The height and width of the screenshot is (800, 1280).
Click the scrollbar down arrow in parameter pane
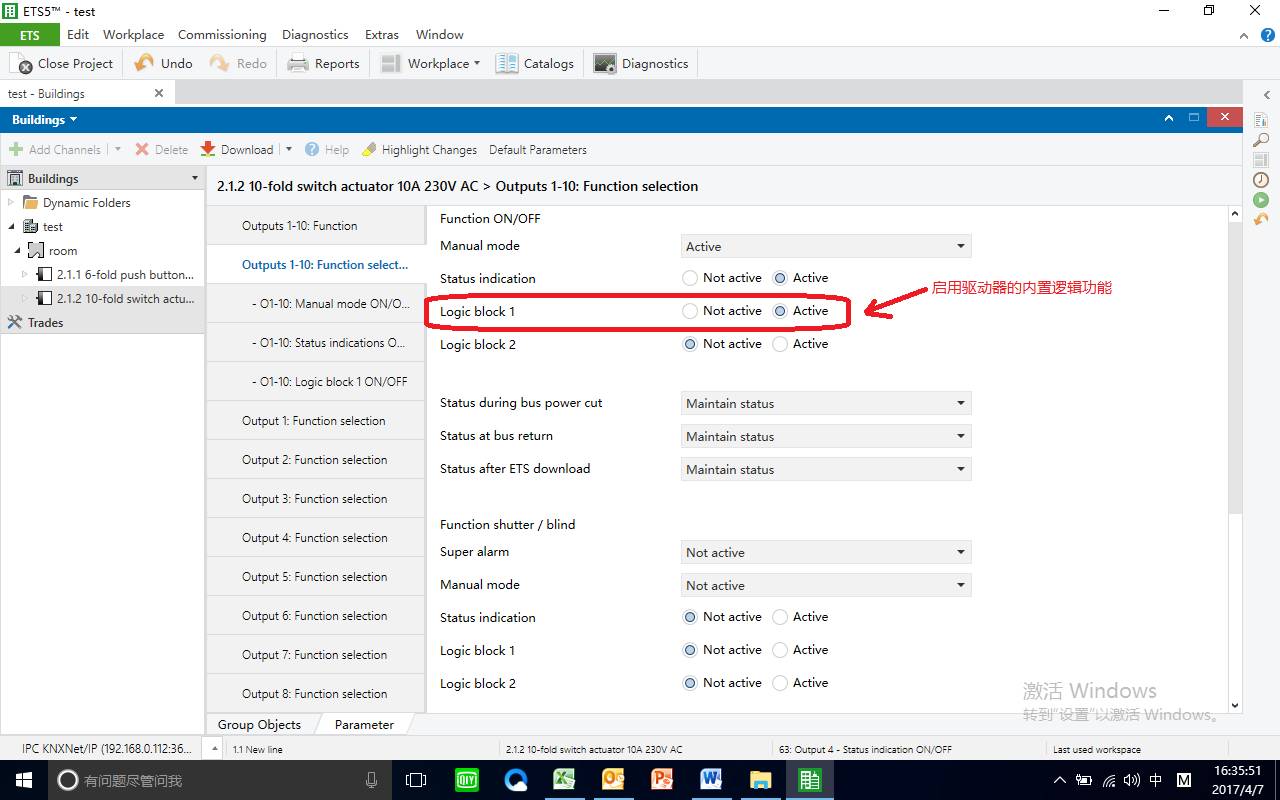tap(1234, 705)
